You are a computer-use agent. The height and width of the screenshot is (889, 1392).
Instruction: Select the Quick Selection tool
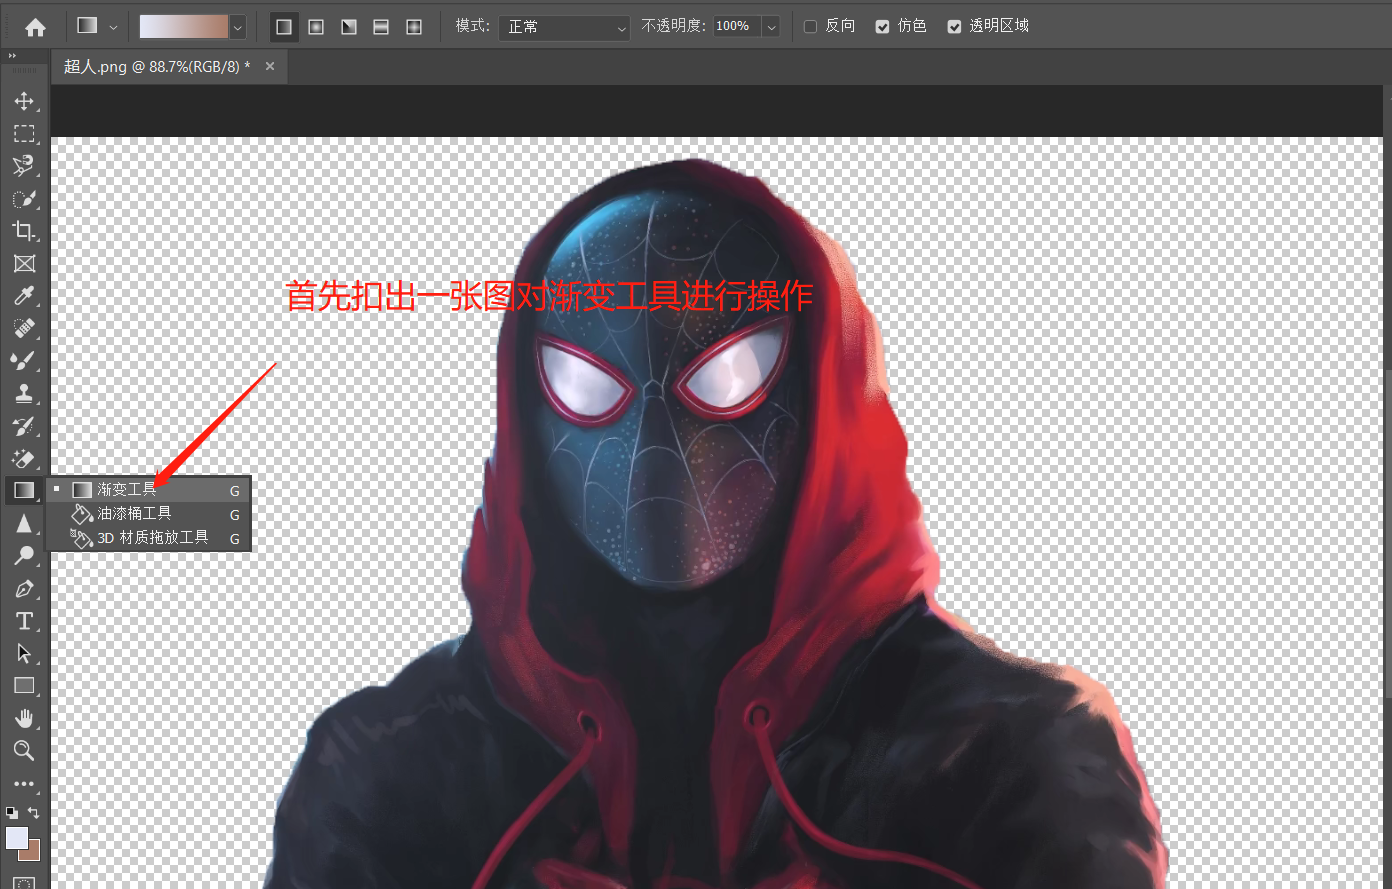[x=24, y=199]
